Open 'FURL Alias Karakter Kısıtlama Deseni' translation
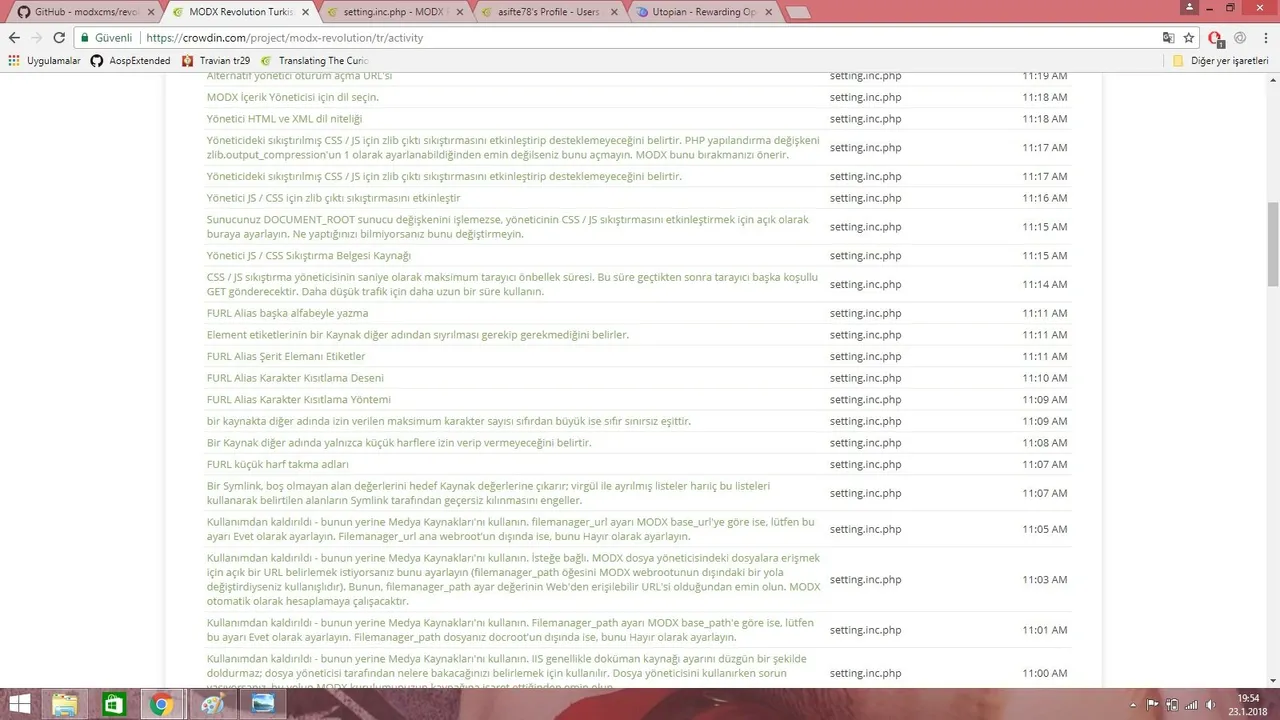 [295, 378]
